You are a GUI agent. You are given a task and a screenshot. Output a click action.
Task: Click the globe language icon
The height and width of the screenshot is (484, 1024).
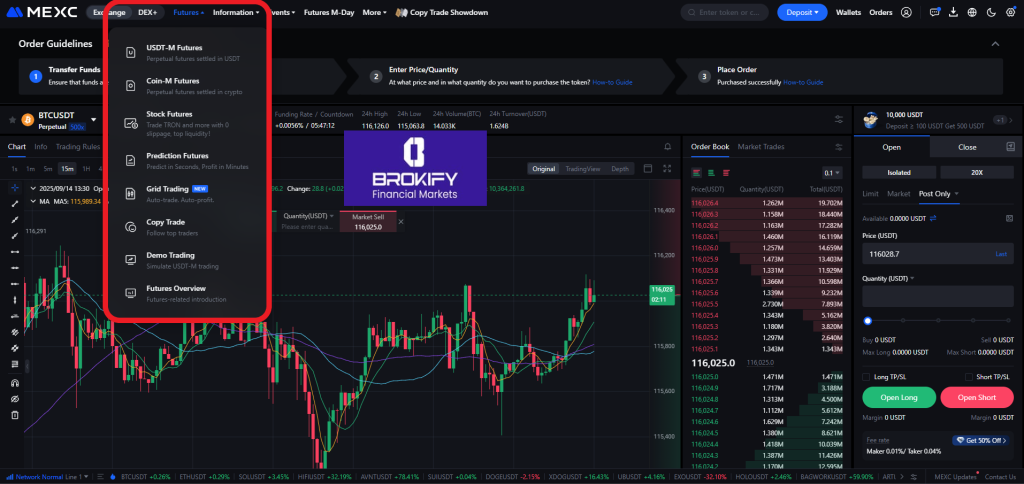coord(970,13)
